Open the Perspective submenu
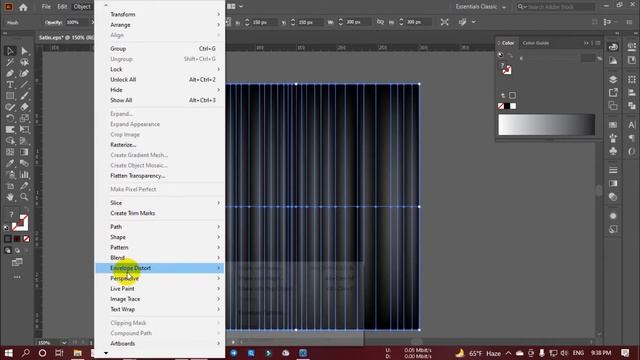Screen dimensions: 640x360 pos(160,278)
